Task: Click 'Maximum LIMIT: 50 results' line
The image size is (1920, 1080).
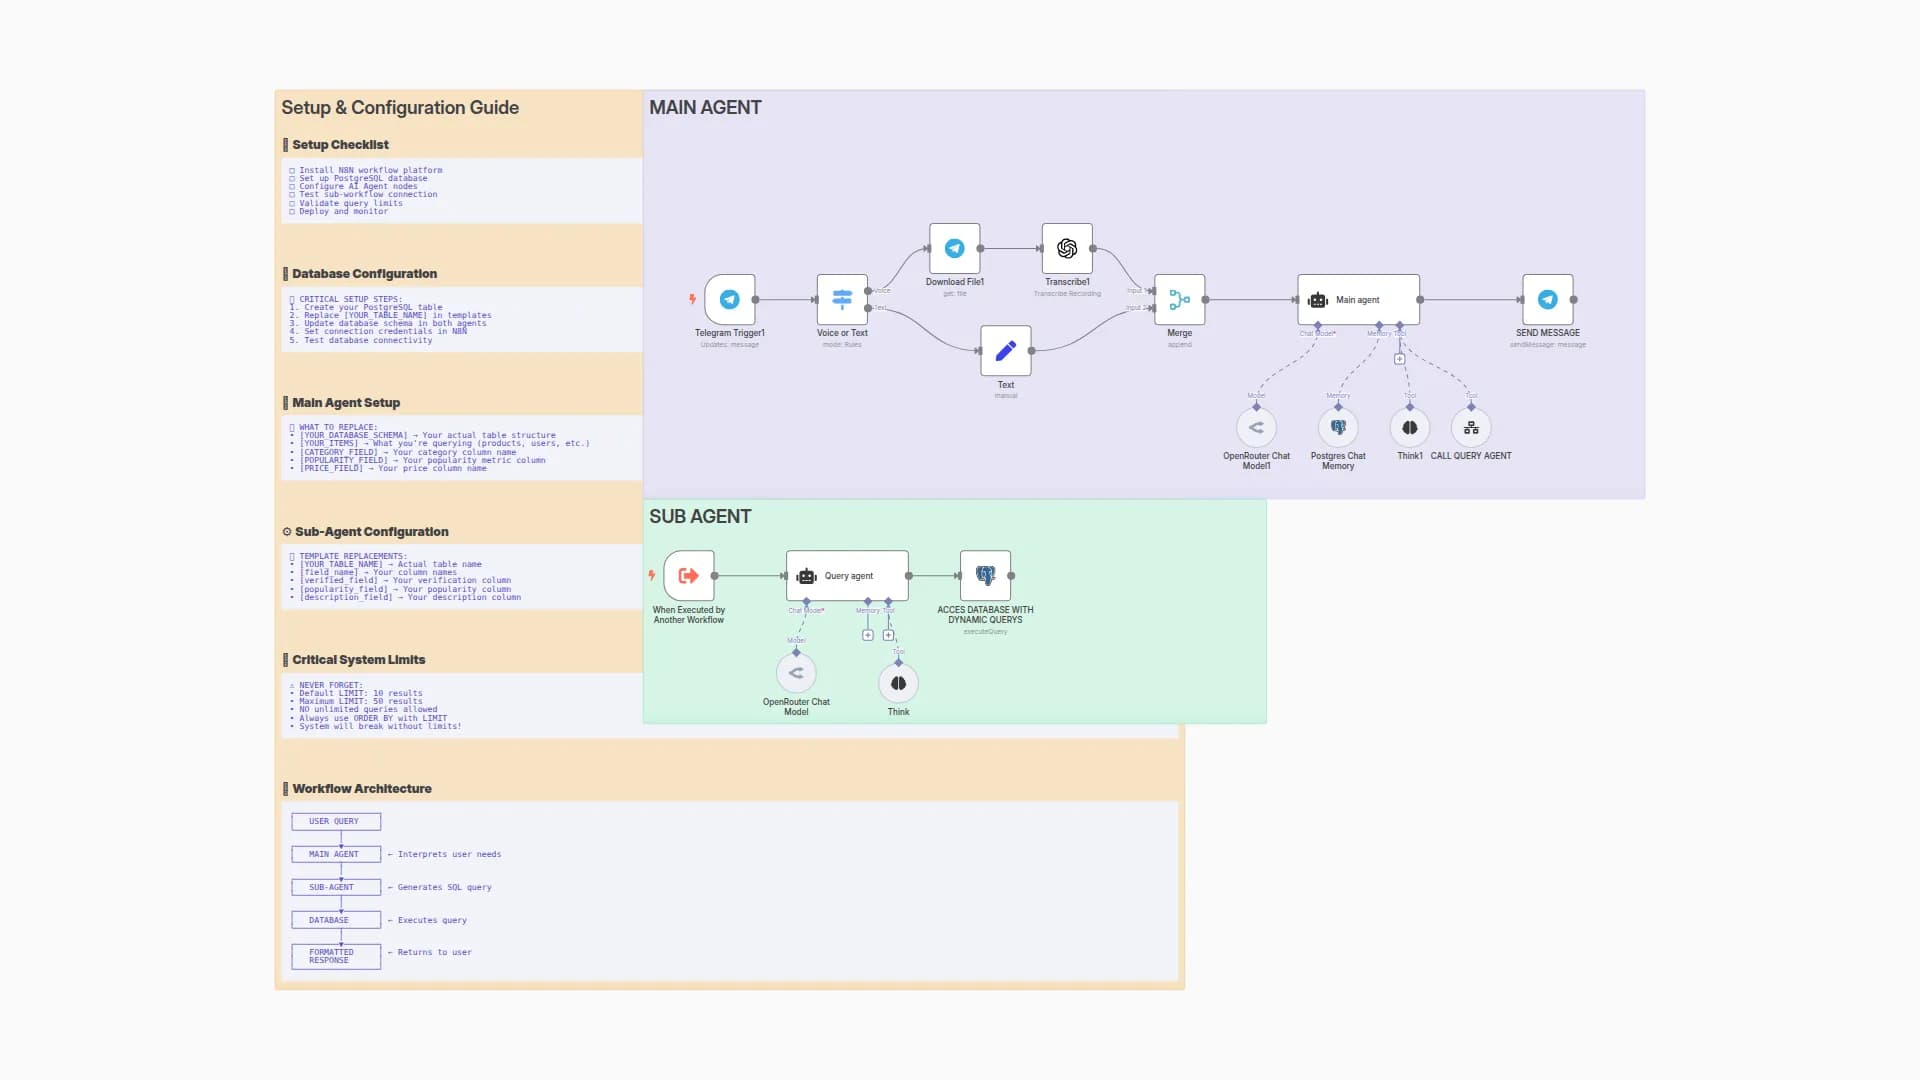Action: point(356,701)
